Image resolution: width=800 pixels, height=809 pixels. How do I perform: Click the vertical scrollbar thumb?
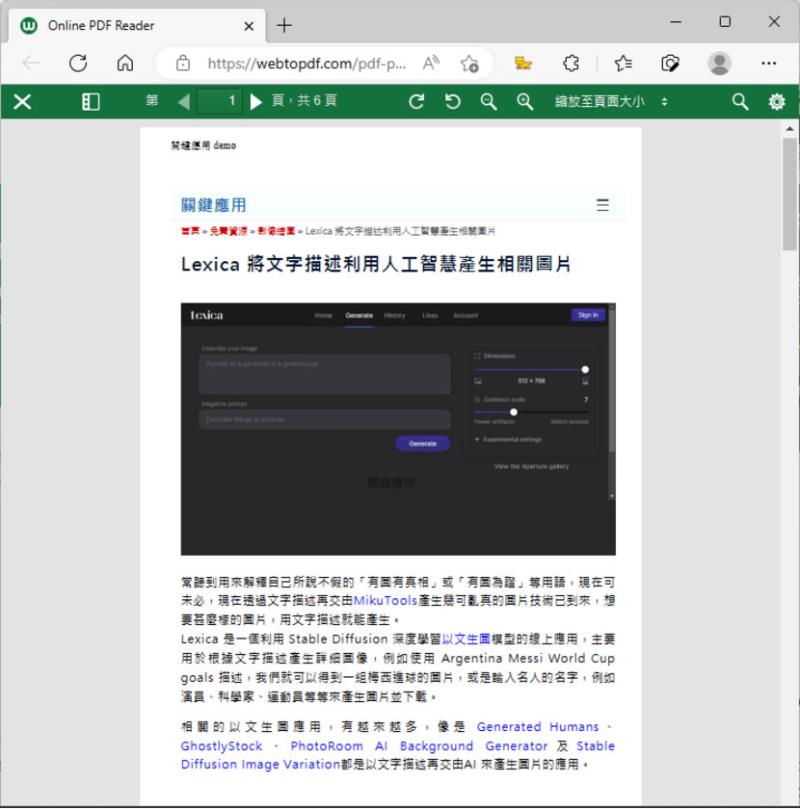789,193
